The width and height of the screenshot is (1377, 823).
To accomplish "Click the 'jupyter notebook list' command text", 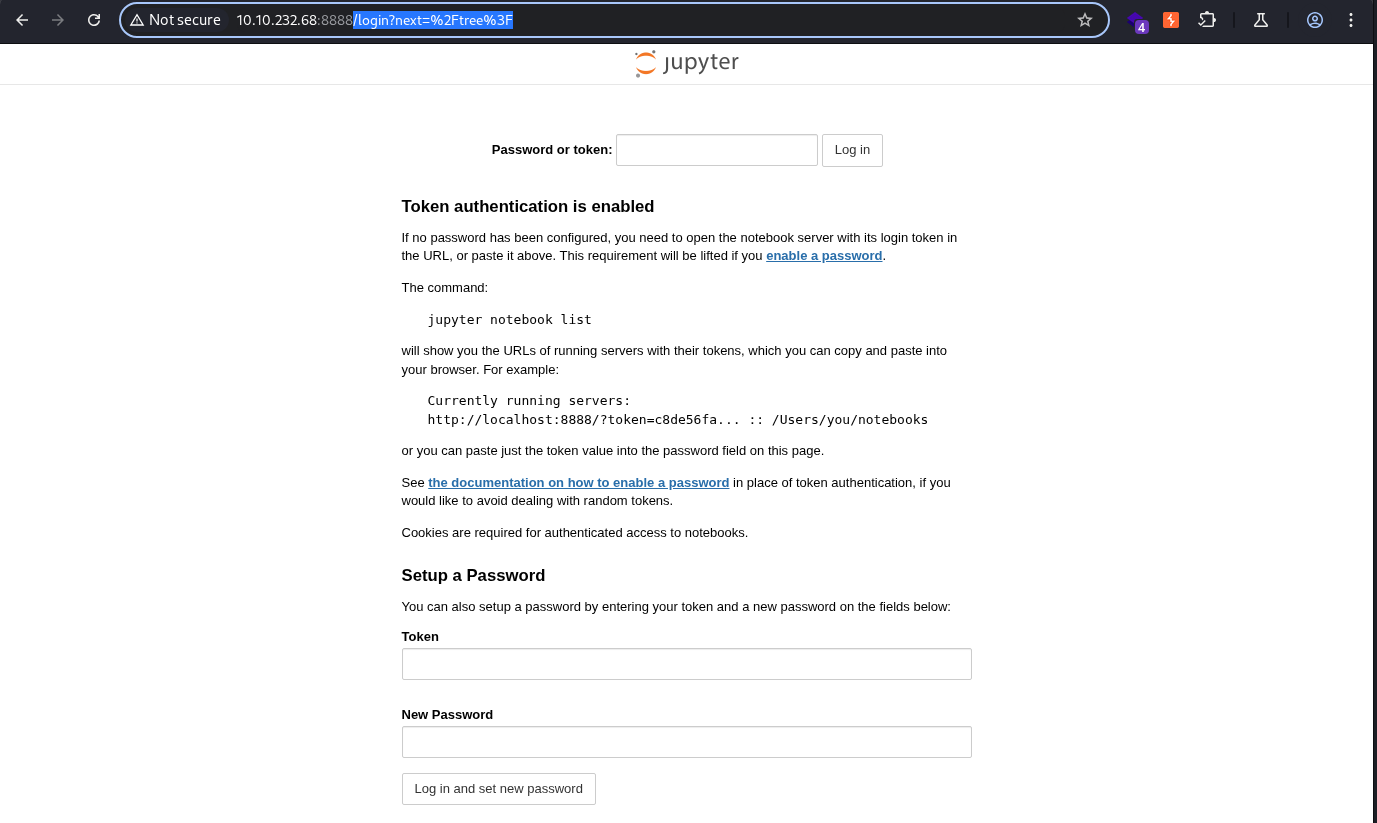I will click(x=510, y=320).
